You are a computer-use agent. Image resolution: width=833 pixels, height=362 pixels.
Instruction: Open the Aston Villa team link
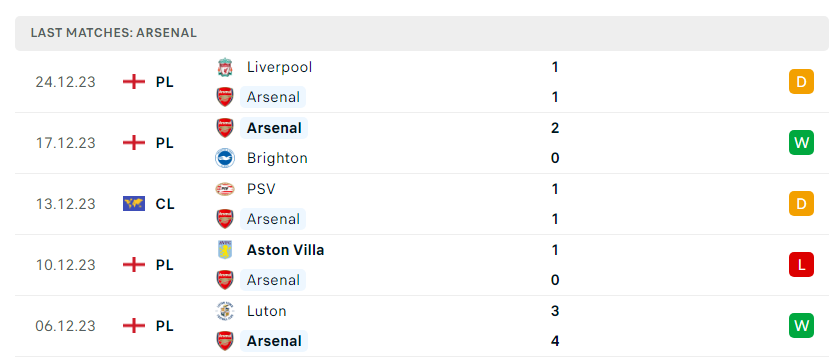click(x=285, y=250)
